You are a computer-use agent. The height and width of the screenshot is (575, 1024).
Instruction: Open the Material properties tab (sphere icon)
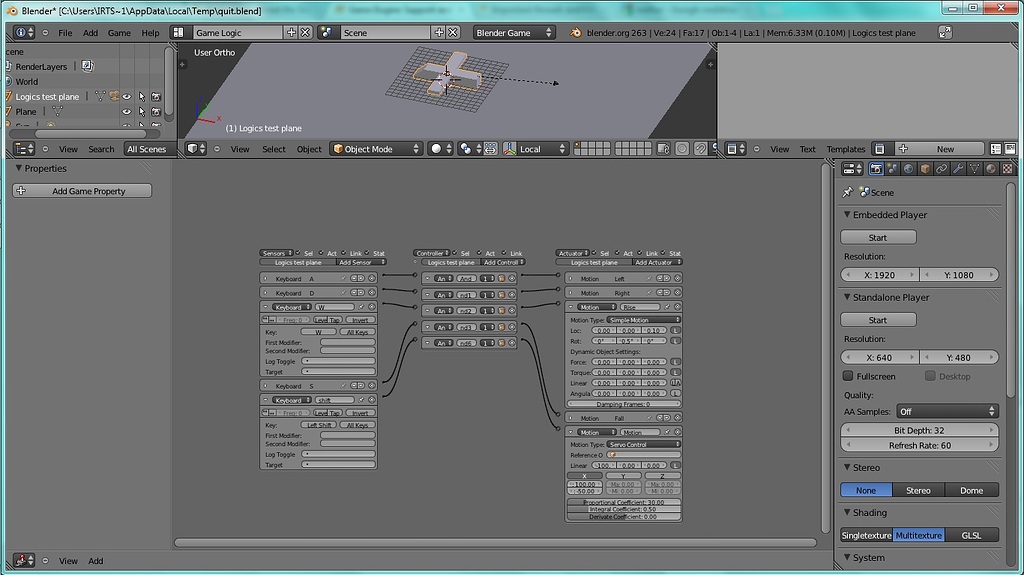(x=991, y=169)
